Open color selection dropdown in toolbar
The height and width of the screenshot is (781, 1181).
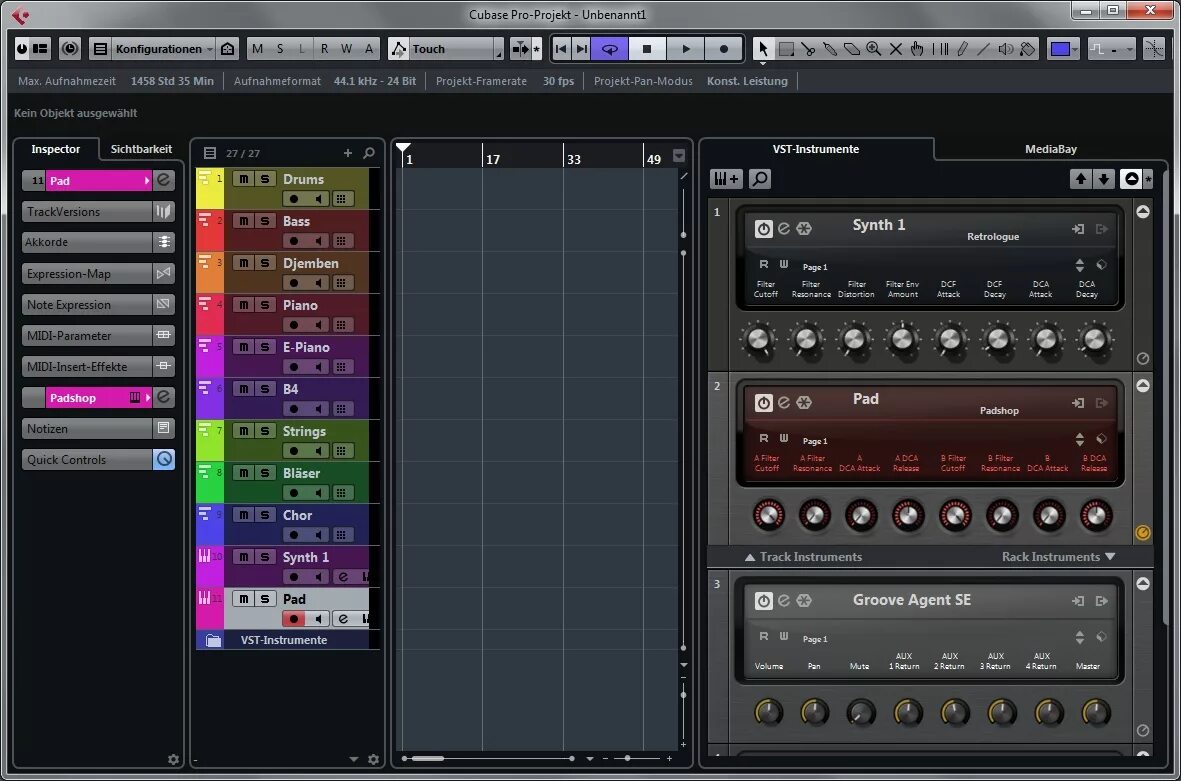pyautogui.click(x=1074, y=49)
